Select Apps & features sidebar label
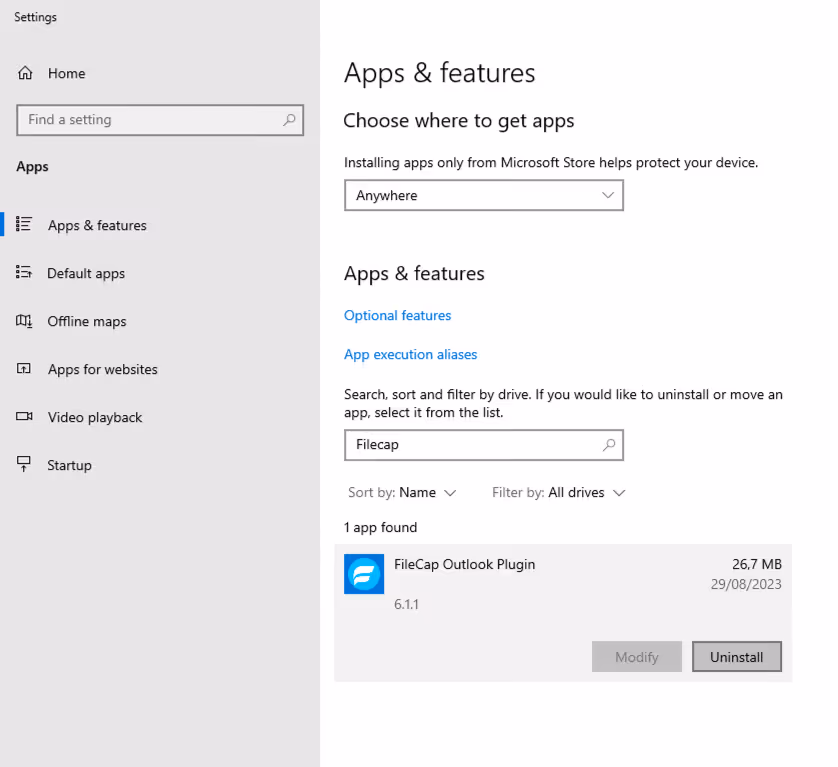The height and width of the screenshot is (767, 838). 97,226
